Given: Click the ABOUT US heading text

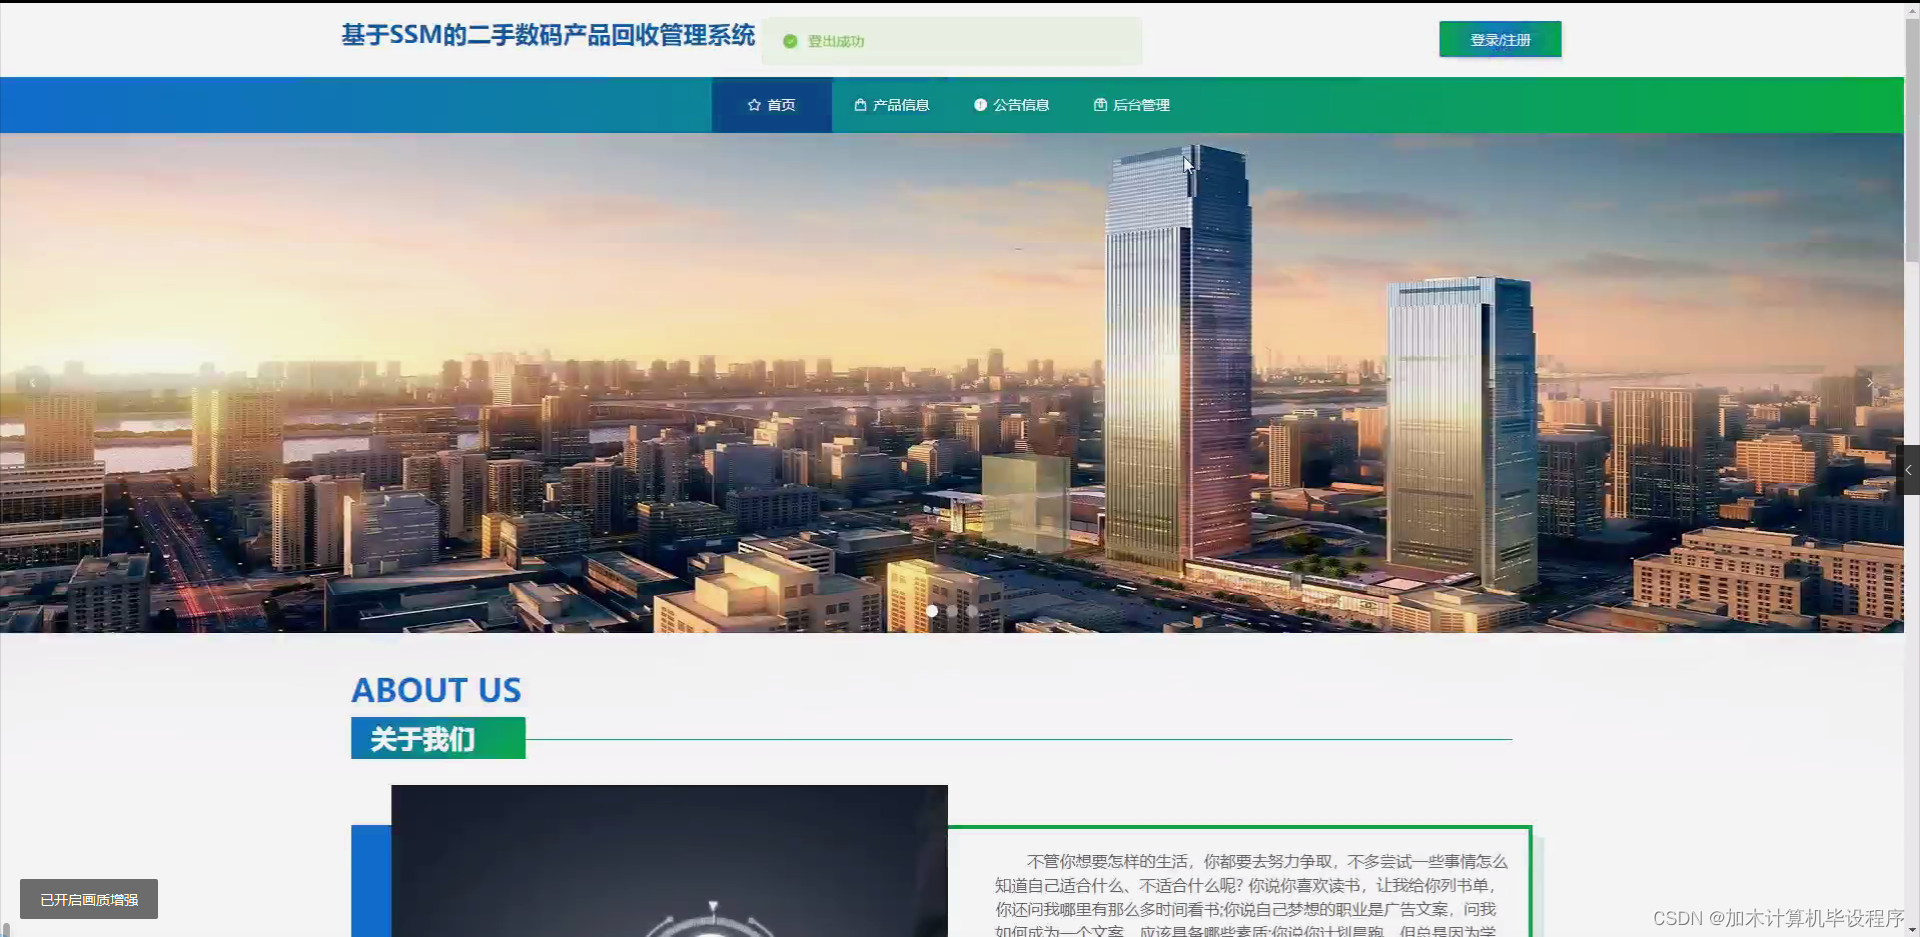Looking at the screenshot, I should tap(436, 690).
